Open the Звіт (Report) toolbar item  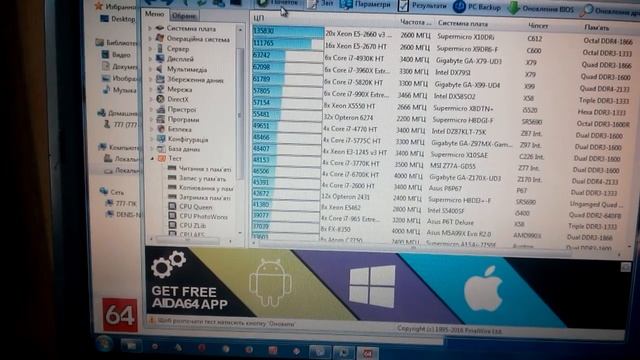[x=320, y=3]
